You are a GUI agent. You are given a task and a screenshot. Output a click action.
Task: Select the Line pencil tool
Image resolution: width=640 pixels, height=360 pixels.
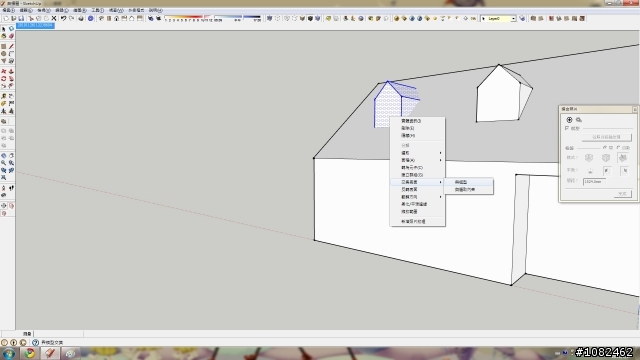(11, 47)
